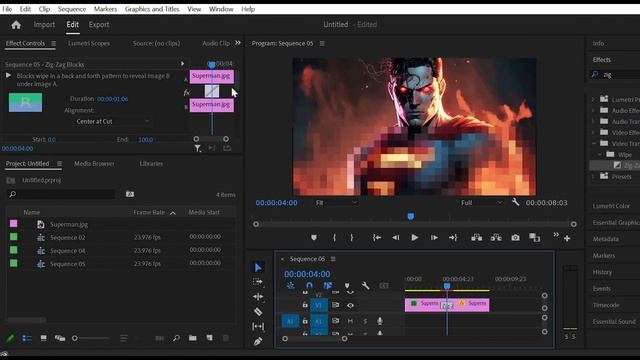This screenshot has width=640, height=360.
Task: Open Project panel hamburger menu
Action: tap(59, 164)
